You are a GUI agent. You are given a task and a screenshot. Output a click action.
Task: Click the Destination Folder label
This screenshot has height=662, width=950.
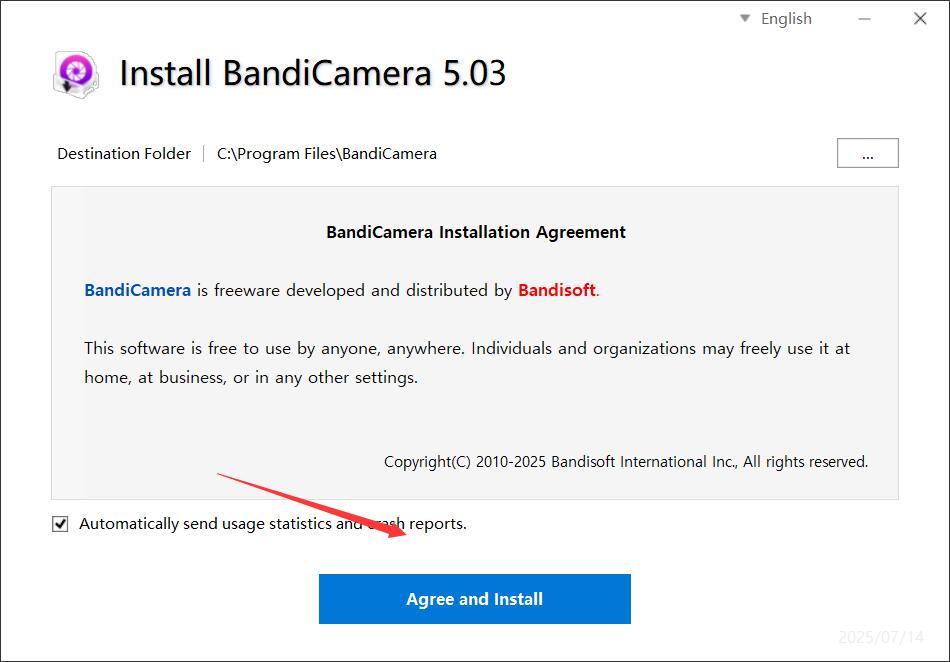(x=124, y=154)
